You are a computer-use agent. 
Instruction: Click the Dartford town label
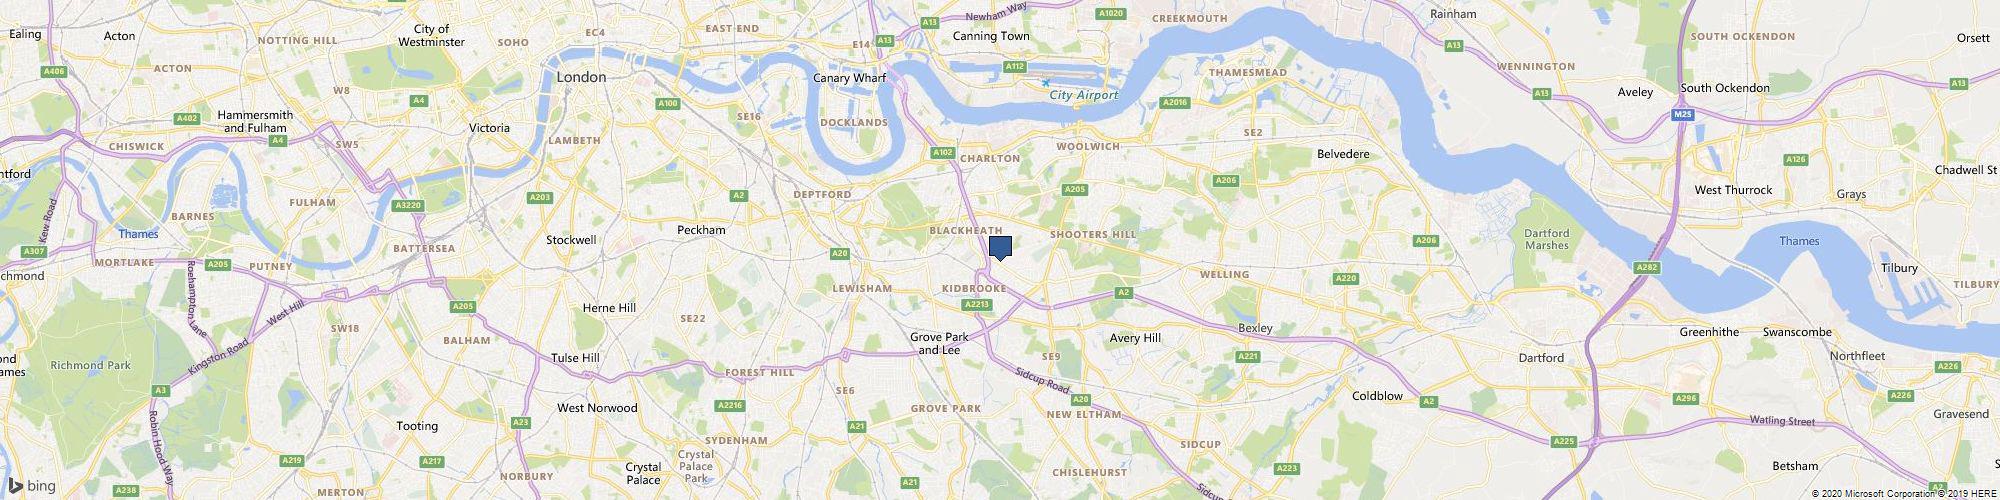click(1541, 358)
